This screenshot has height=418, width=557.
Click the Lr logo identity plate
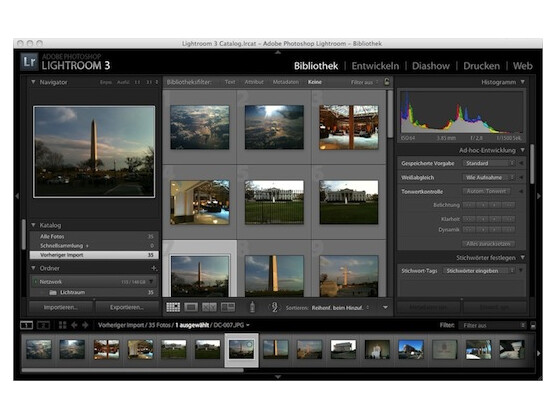click(29, 62)
